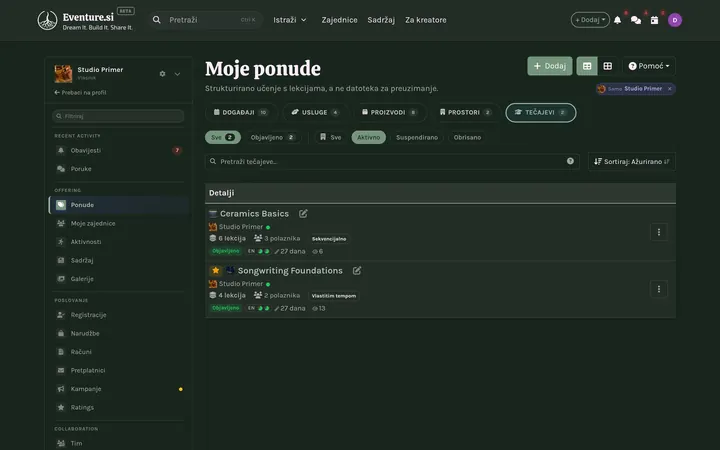Open Sortiraj: Ažurirano sort dropdown
Screen dimensions: 720x450
pyautogui.click(x=631, y=162)
